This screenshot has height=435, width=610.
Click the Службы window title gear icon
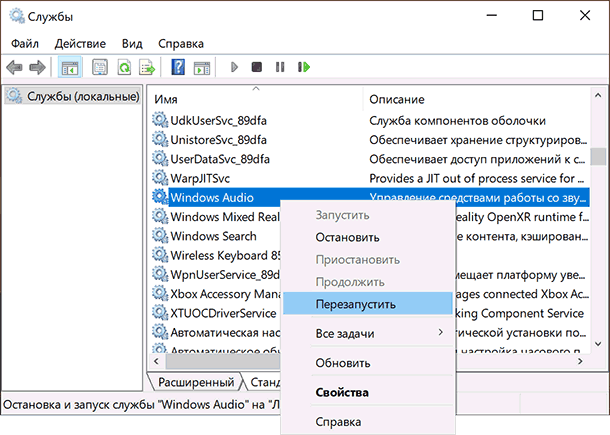pyautogui.click(x=16, y=16)
